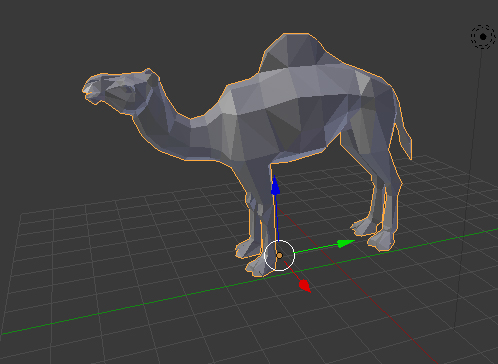Click the blue Z-axis arrow of the gizmo
Viewport: 498px width, 364px height.
pyautogui.click(x=275, y=186)
